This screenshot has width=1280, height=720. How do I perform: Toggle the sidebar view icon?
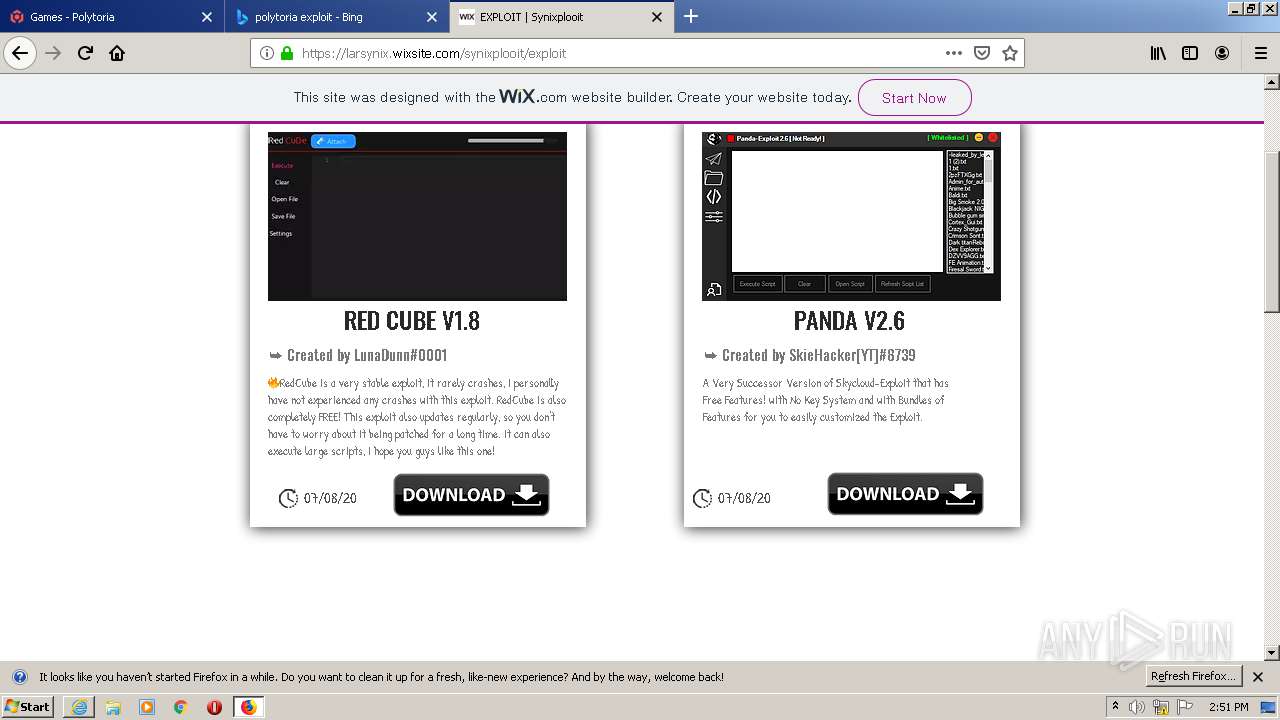(1190, 53)
